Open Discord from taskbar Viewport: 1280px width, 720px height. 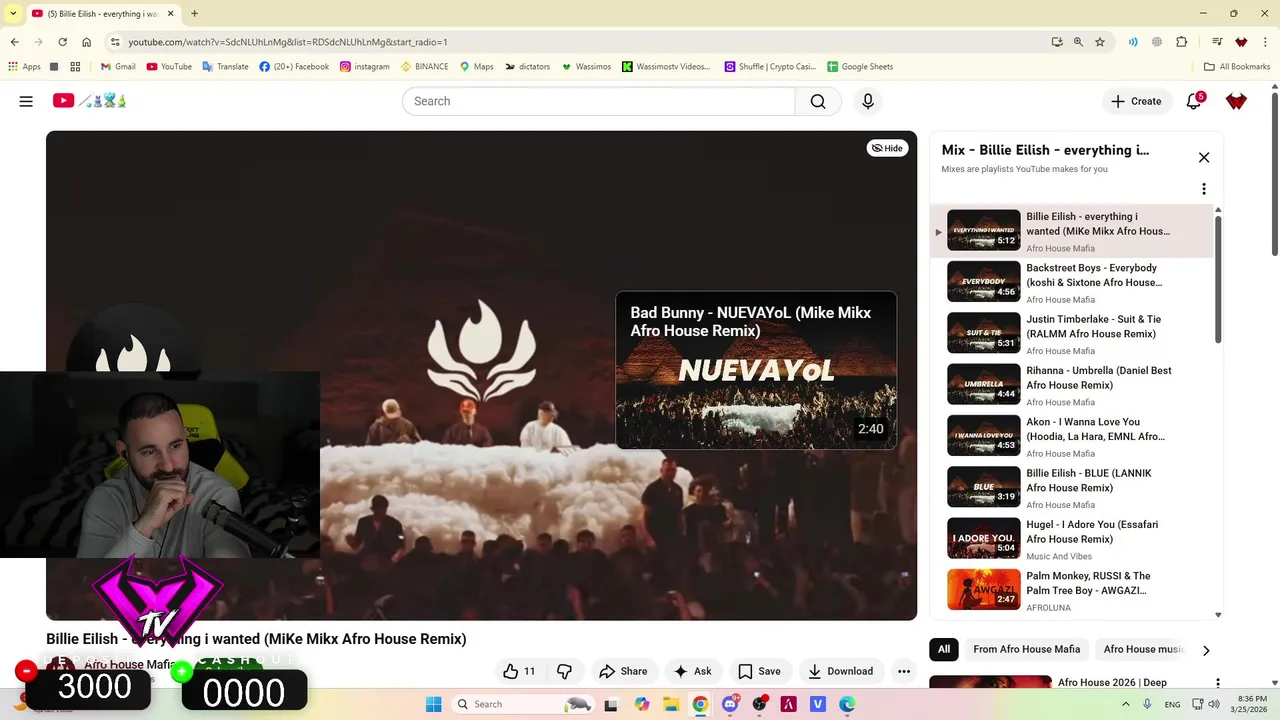coord(730,704)
